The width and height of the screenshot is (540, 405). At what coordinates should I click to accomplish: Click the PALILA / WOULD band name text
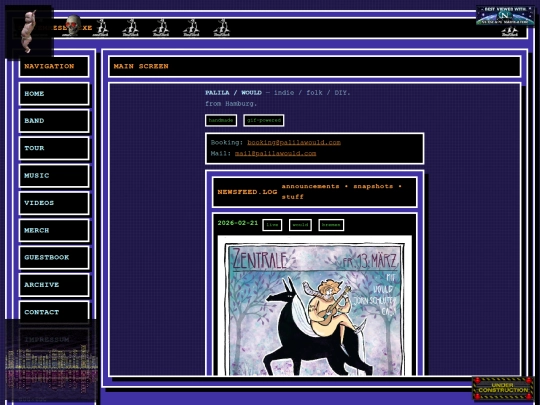pos(233,93)
